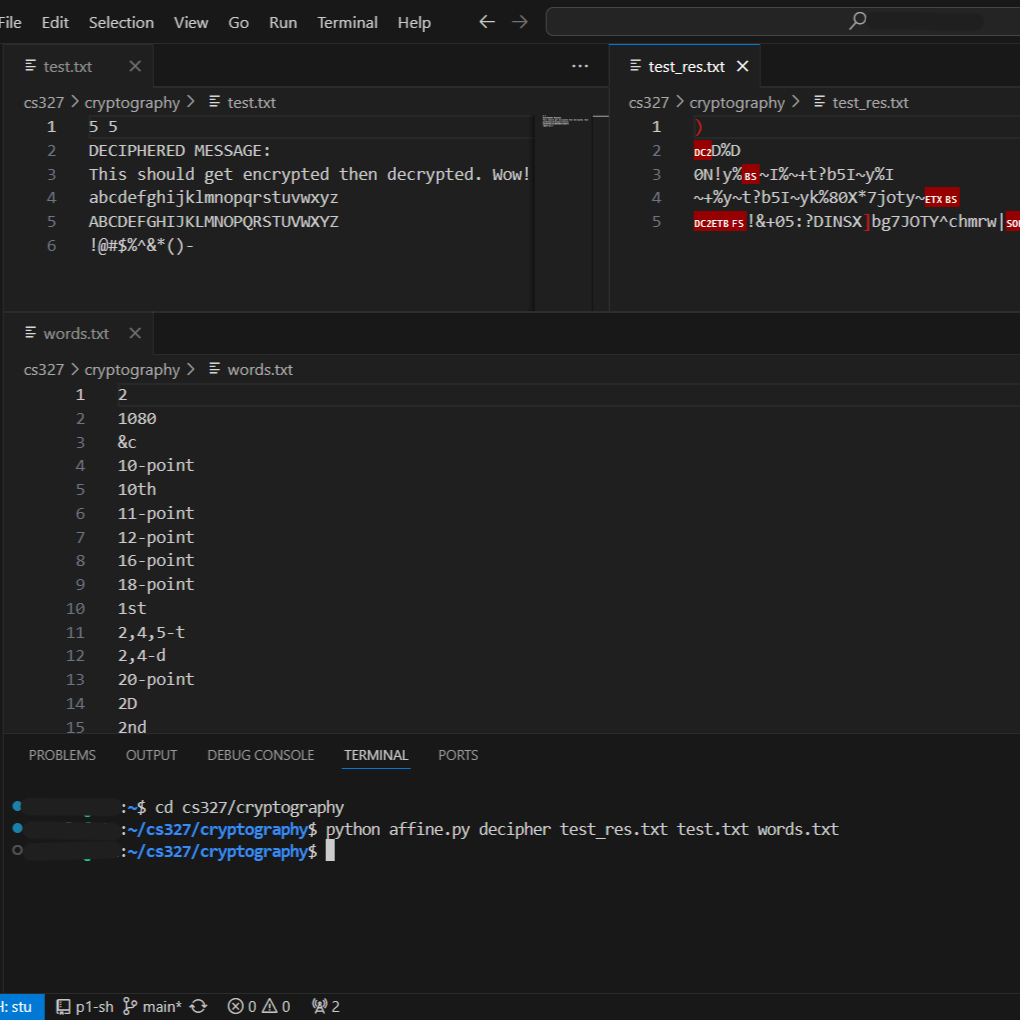The width and height of the screenshot is (1020, 1020).
Task: Click cryptography in test.txt breadcrumb
Action: [132, 103]
